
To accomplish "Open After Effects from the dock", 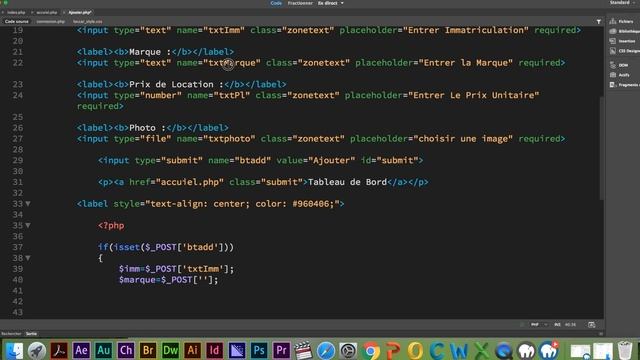I will point(81,350).
